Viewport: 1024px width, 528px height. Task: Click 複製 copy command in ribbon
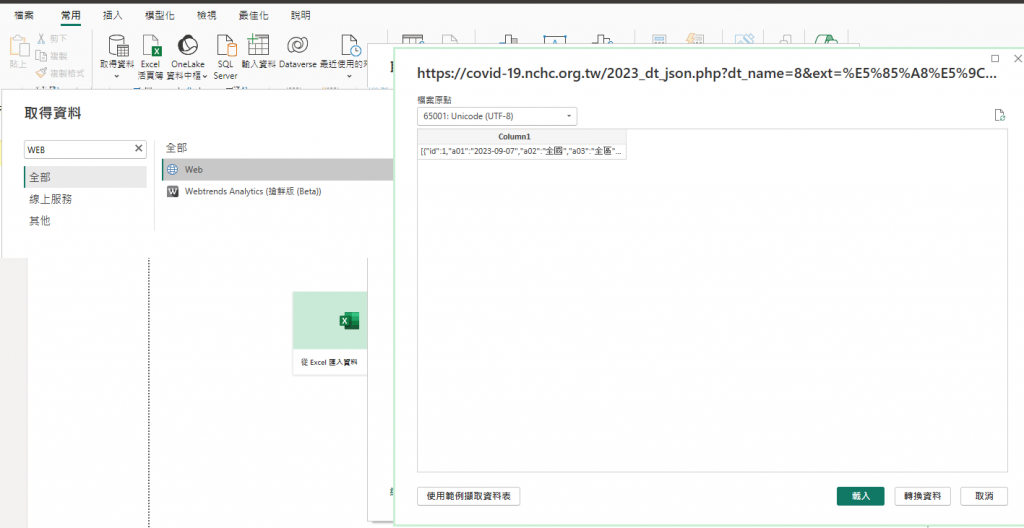coord(51,56)
